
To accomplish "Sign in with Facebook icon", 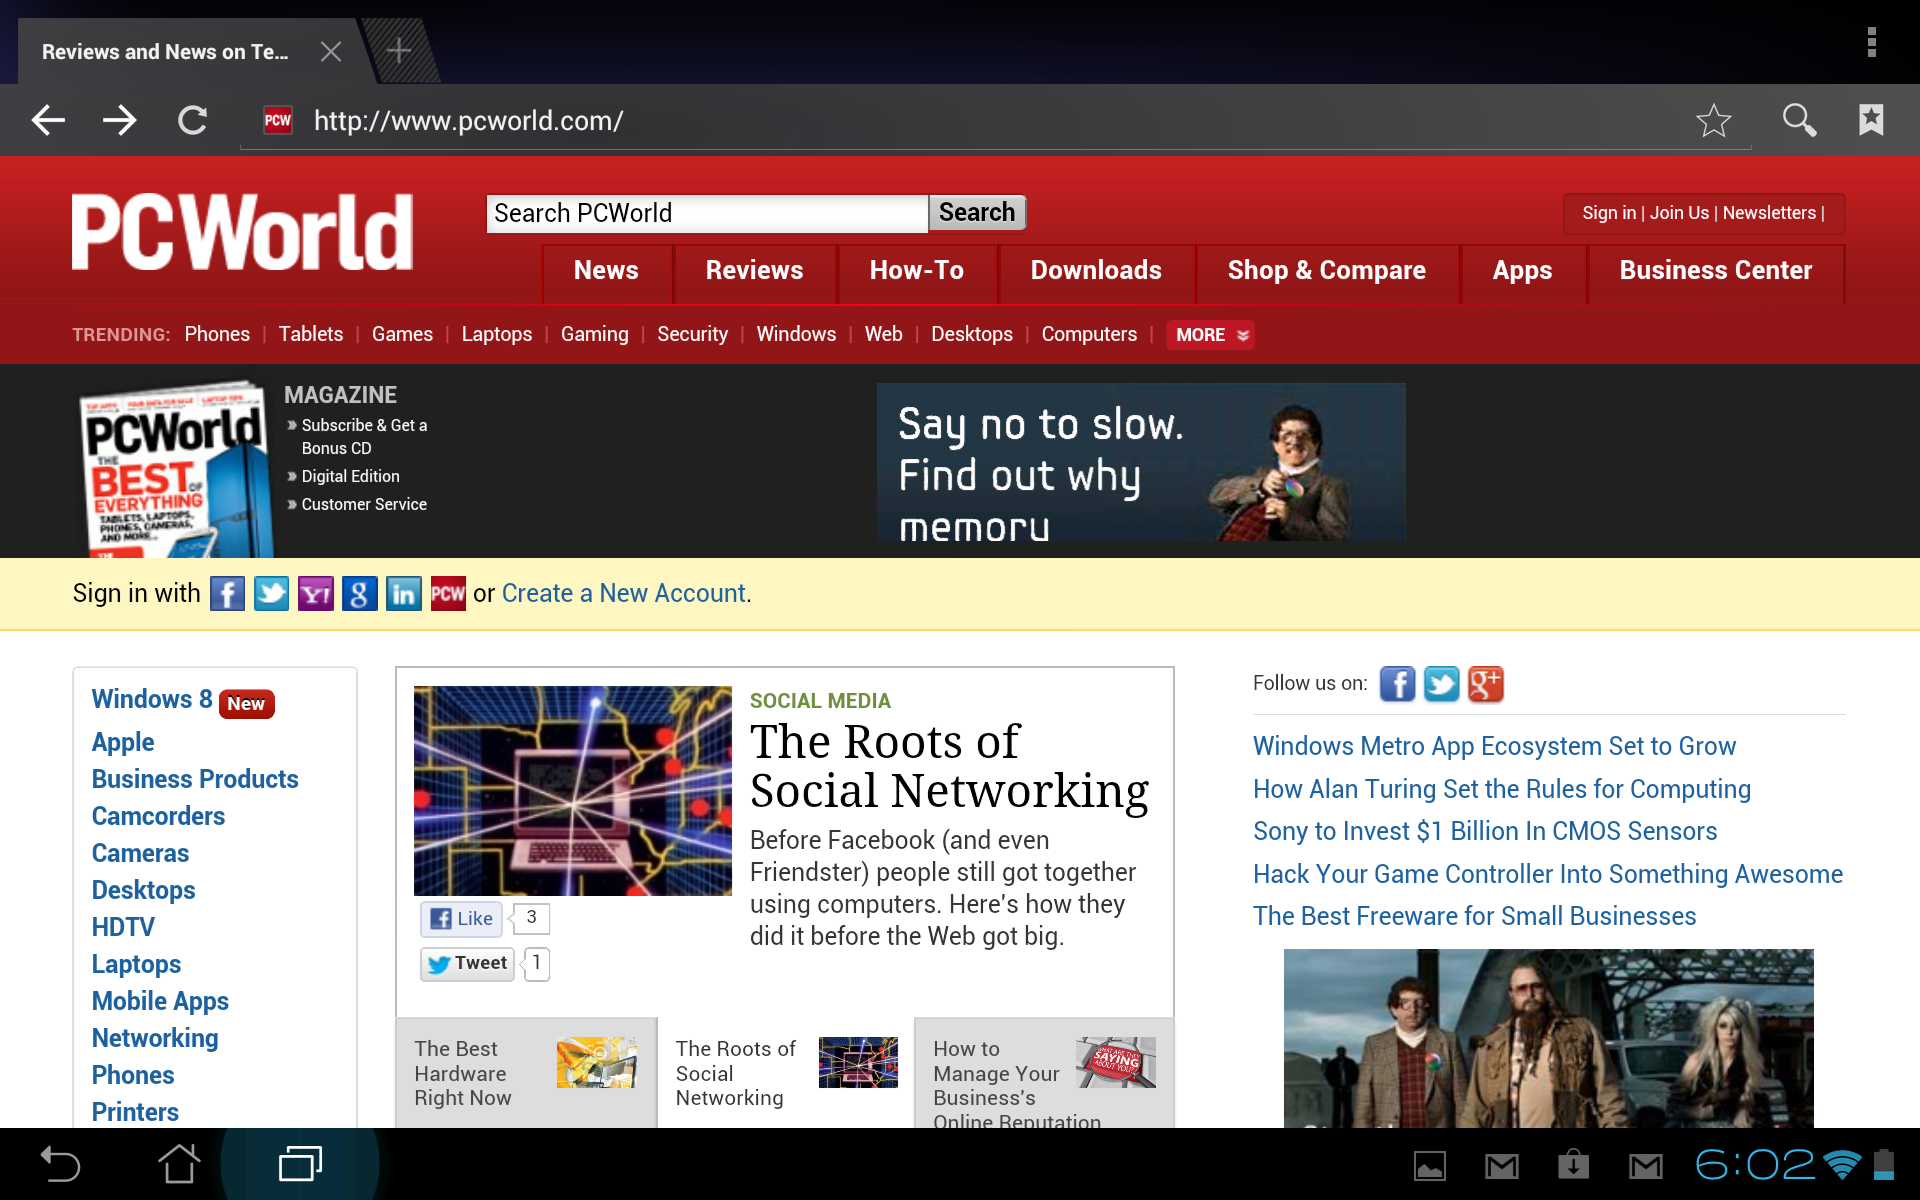I will point(227,594).
